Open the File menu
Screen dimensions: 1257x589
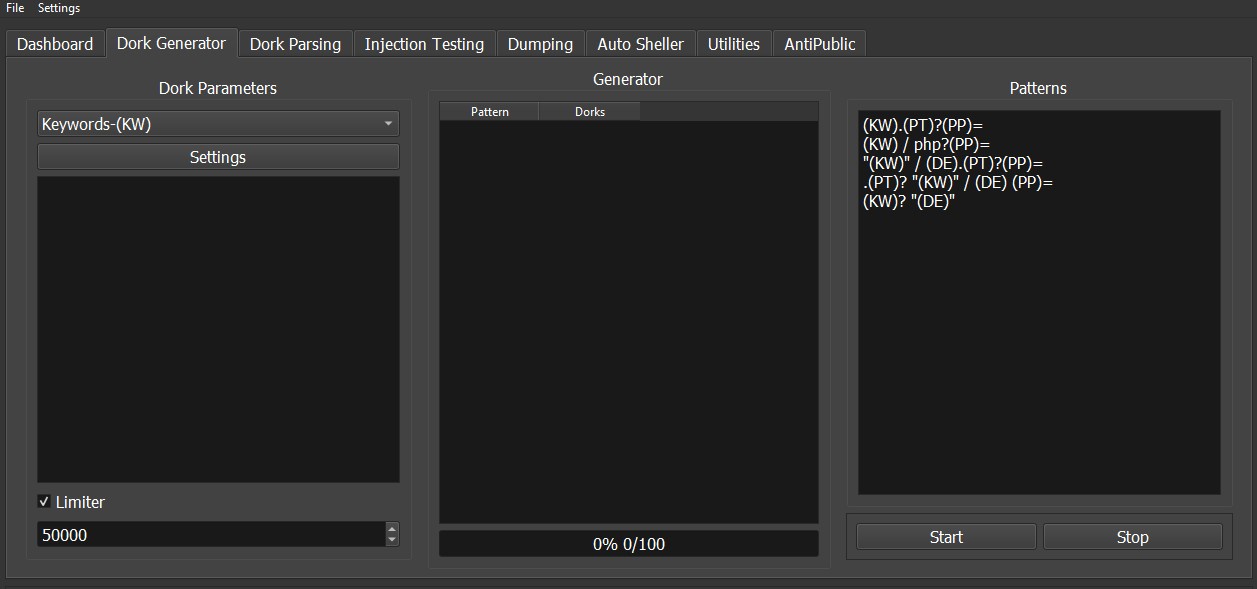pos(15,8)
